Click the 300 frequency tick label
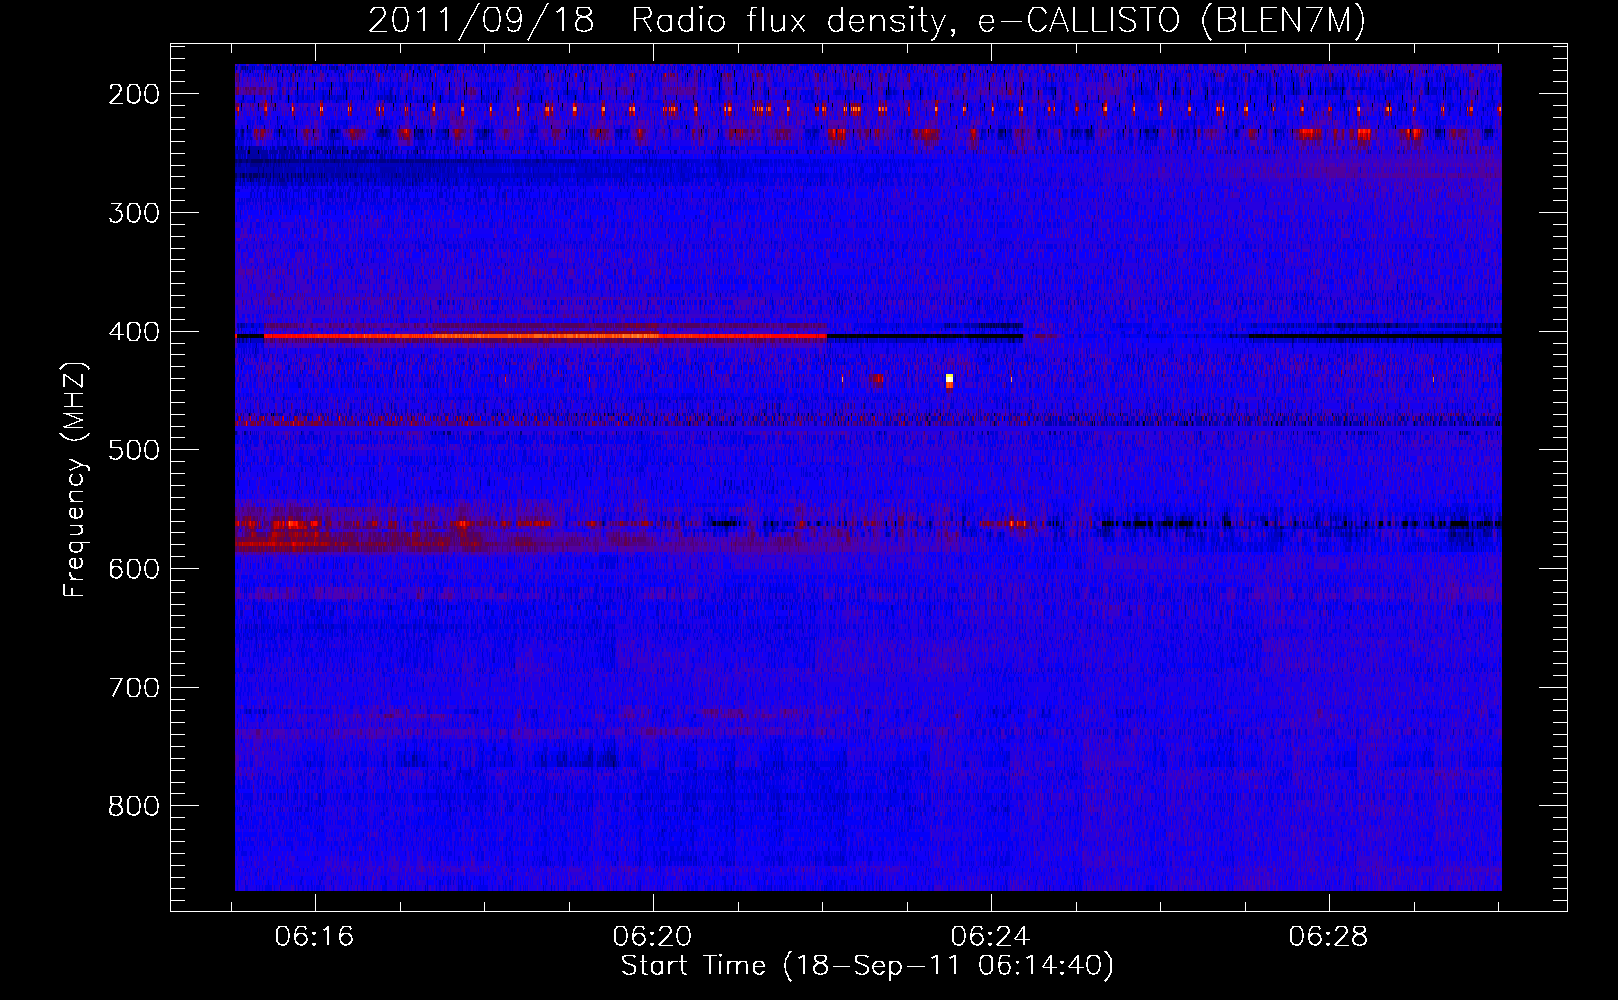Image resolution: width=1618 pixels, height=1000 pixels. point(134,213)
